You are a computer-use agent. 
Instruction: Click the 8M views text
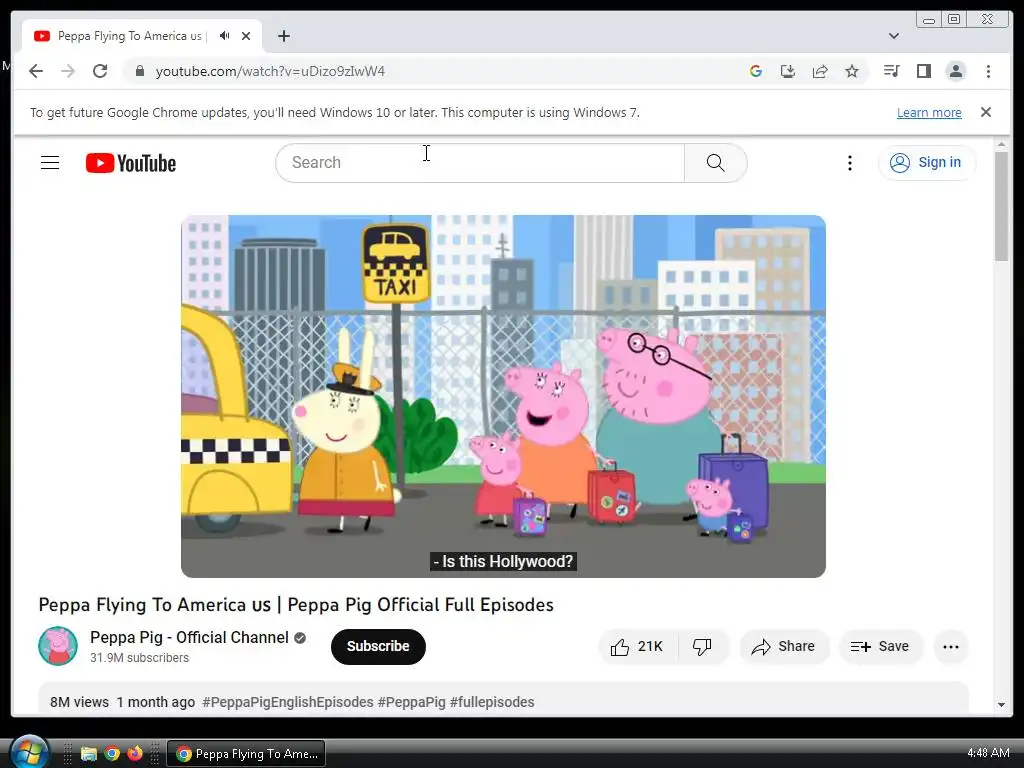coord(79,702)
